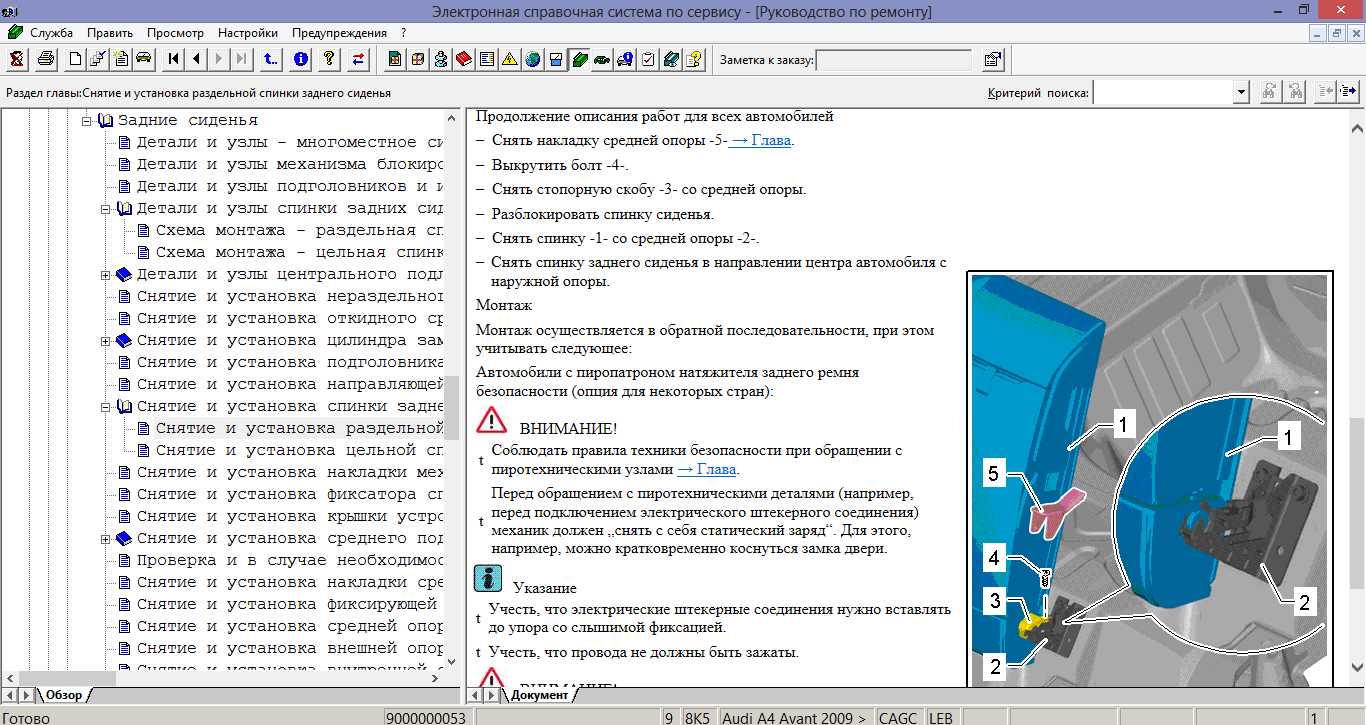Click the car with blue info badge icon
Viewport: 1366px width, 725px height.
[x=625, y=59]
